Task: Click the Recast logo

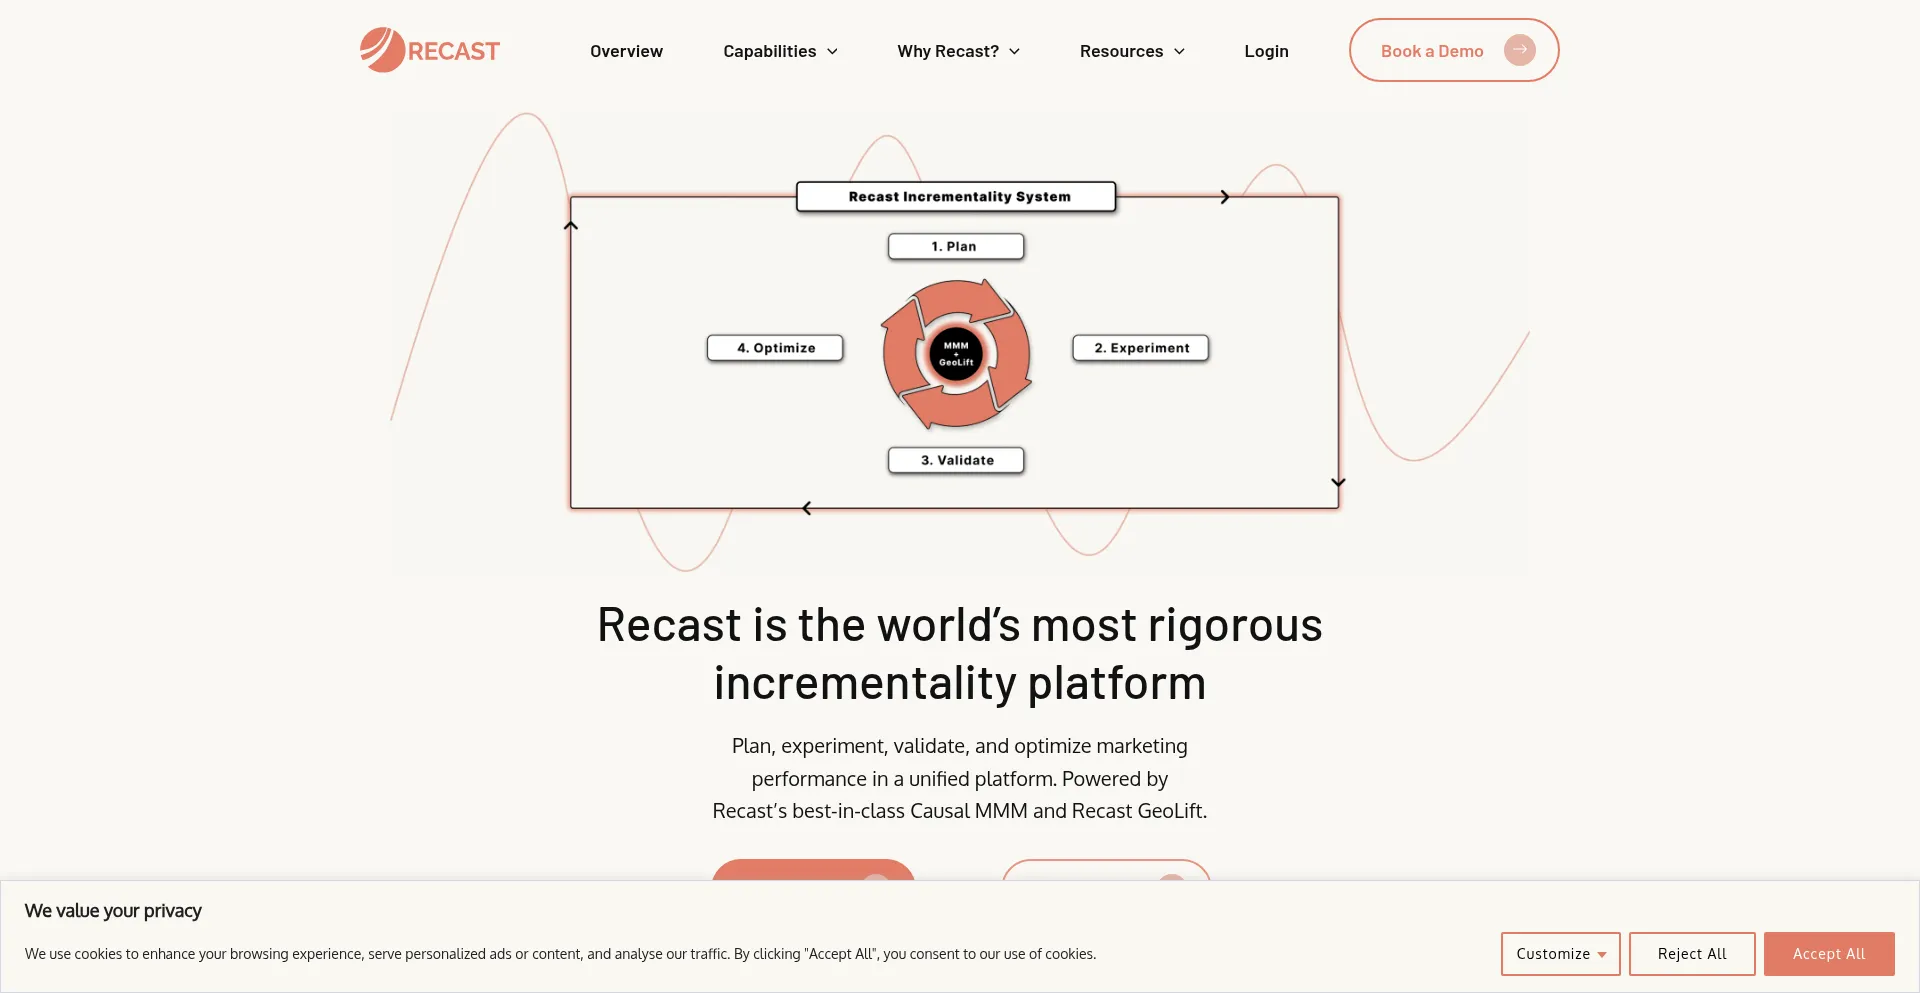Action: (429, 50)
